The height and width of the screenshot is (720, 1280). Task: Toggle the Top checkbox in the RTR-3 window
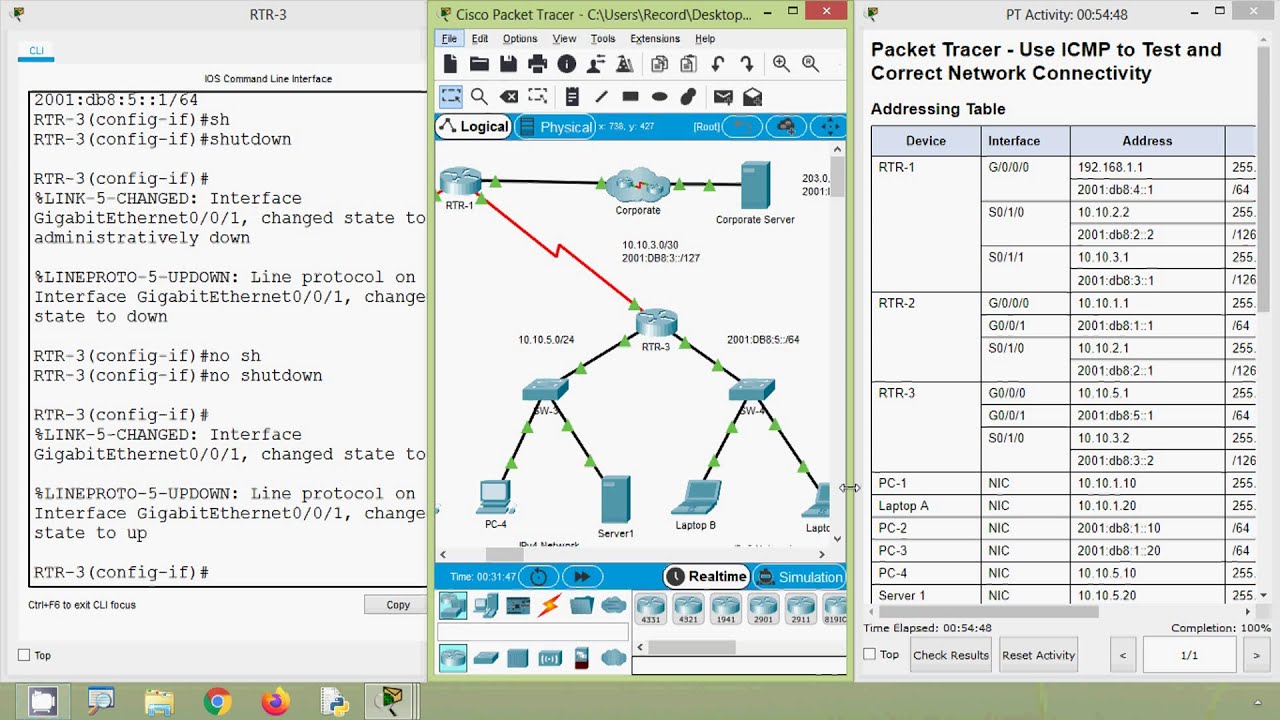pyautogui.click(x=24, y=655)
